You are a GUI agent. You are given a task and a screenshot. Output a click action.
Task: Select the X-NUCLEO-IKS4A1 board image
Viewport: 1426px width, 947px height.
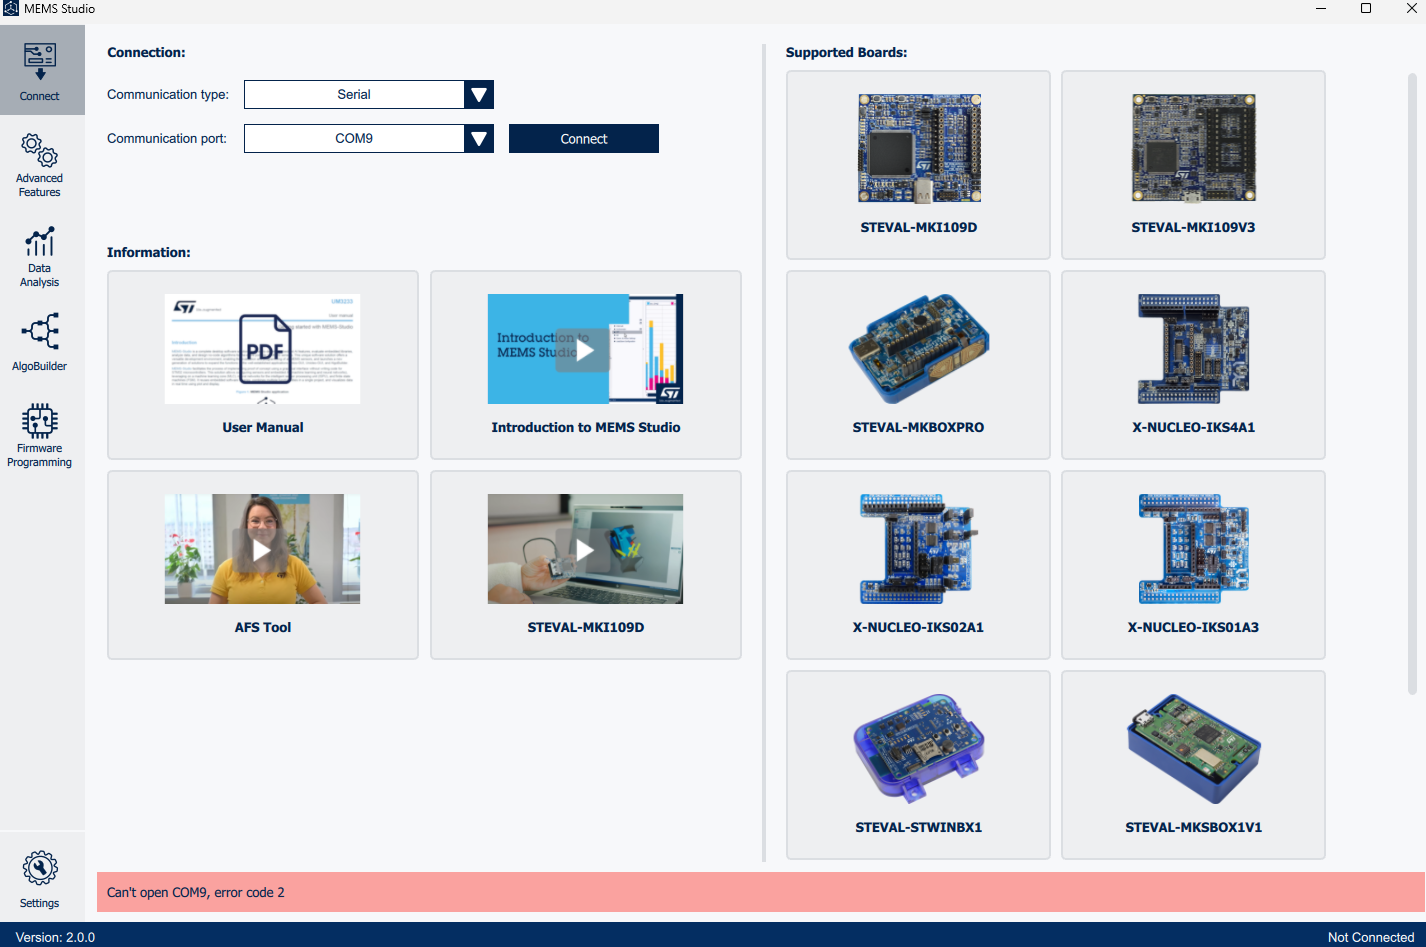pos(1193,349)
